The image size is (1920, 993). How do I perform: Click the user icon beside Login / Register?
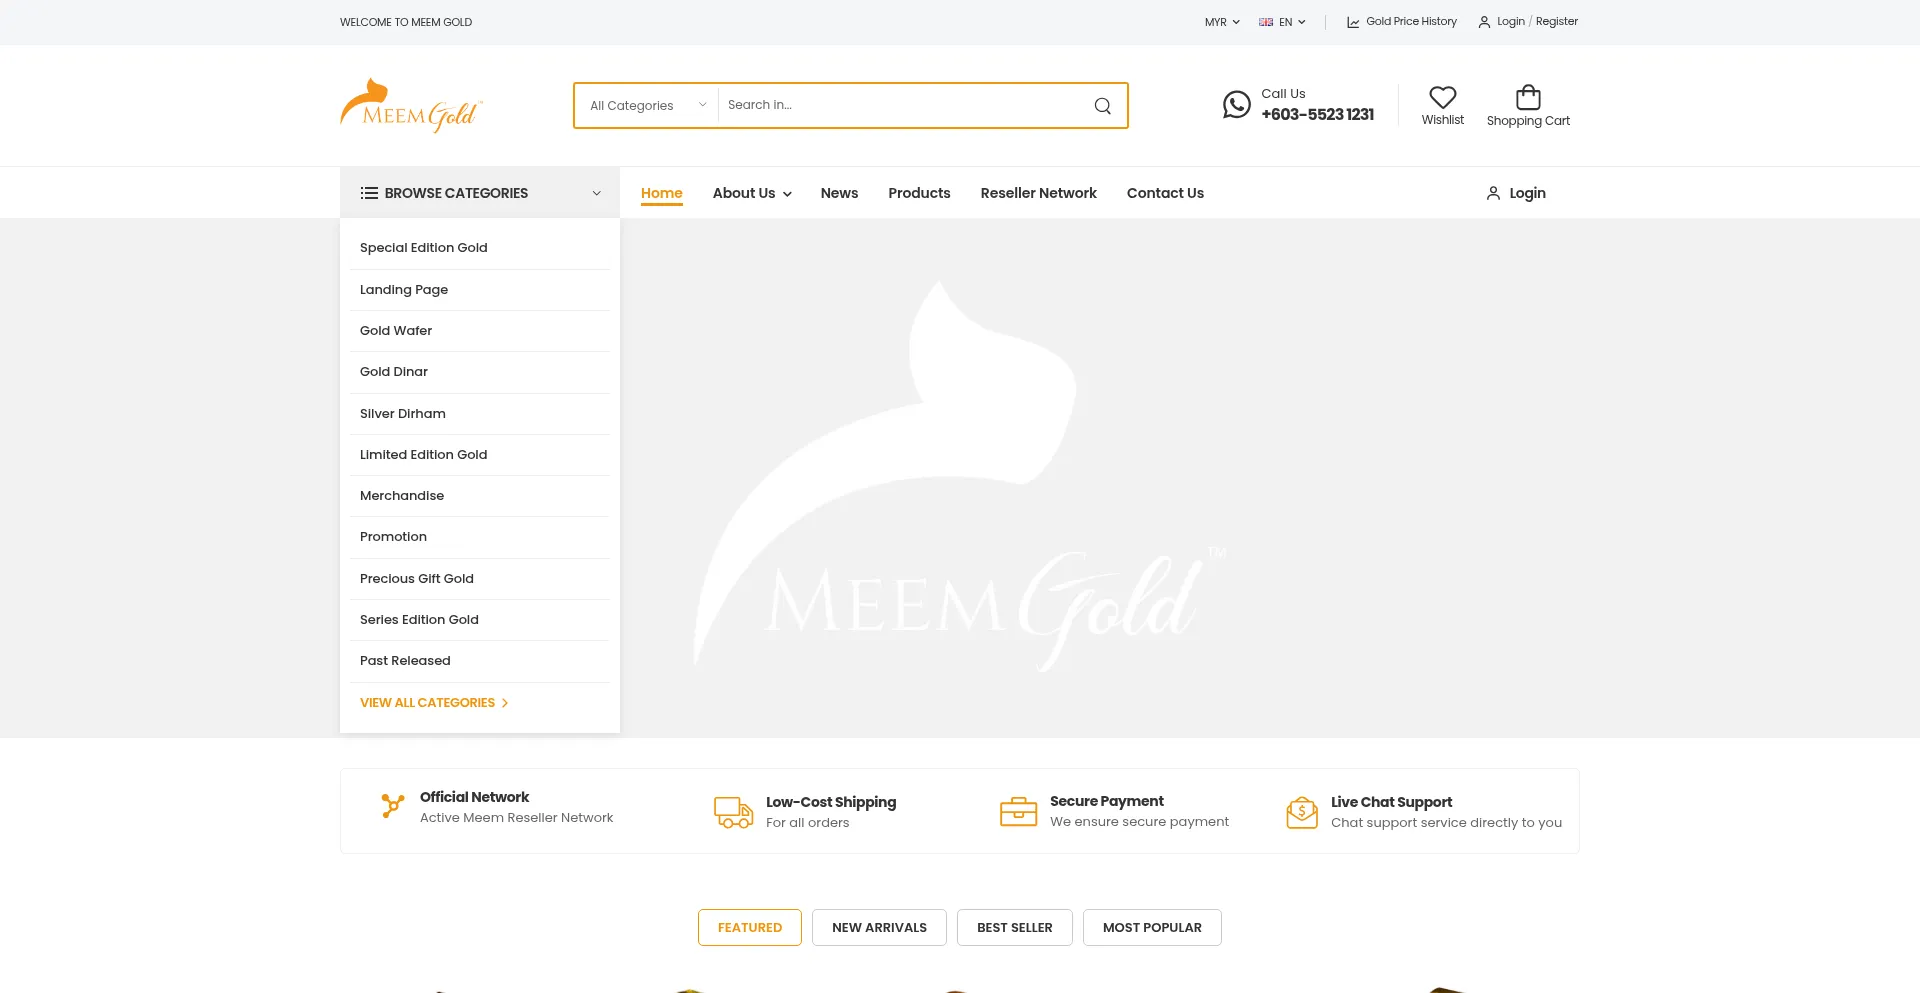[1484, 22]
